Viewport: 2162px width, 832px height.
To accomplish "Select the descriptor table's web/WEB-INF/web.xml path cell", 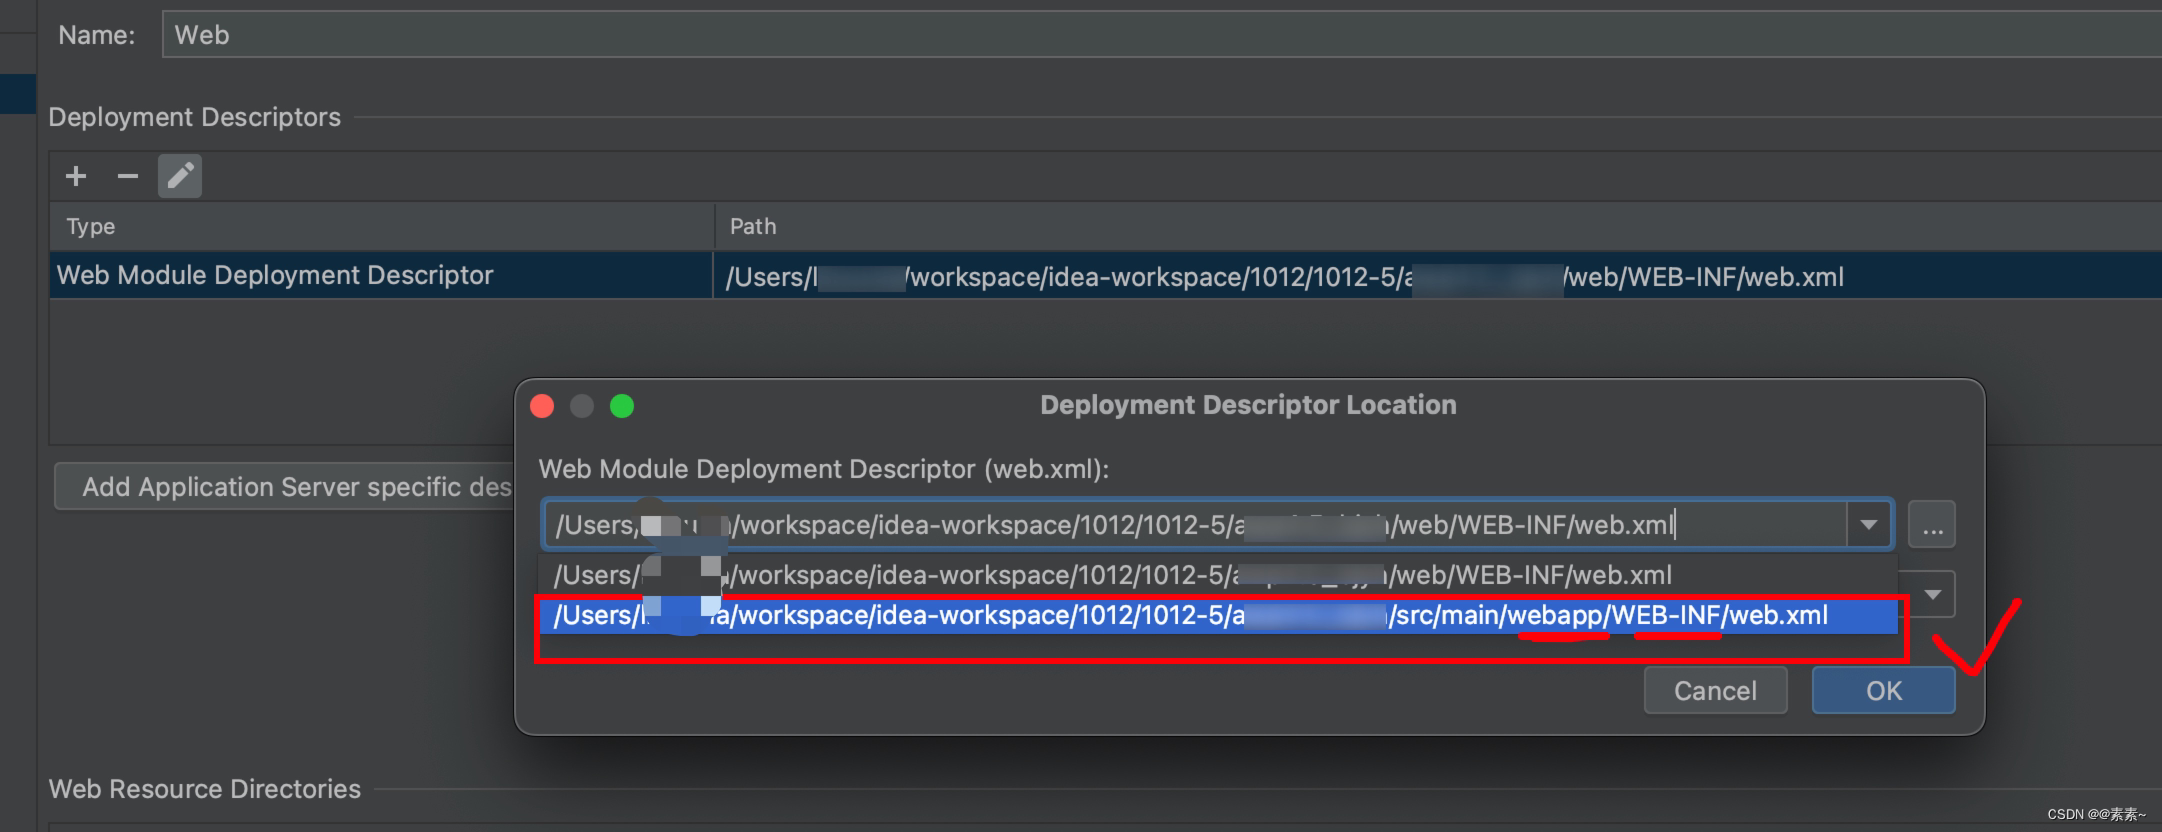I will [x=1438, y=276].
